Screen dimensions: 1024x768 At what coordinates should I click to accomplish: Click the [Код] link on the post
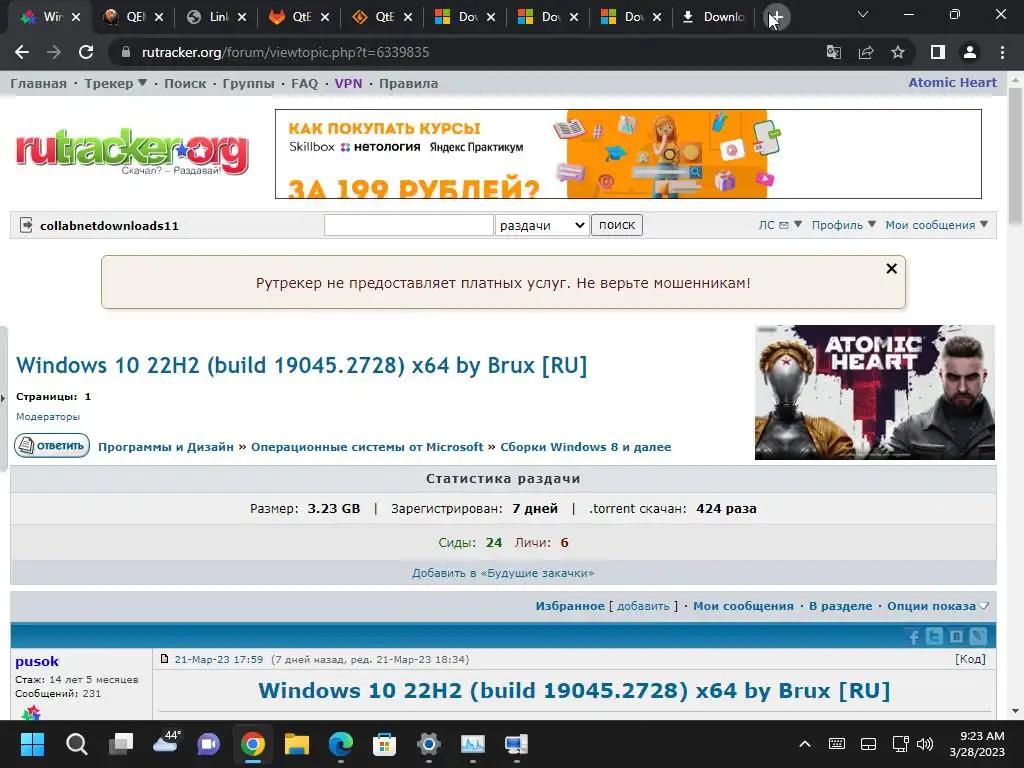click(x=970, y=659)
